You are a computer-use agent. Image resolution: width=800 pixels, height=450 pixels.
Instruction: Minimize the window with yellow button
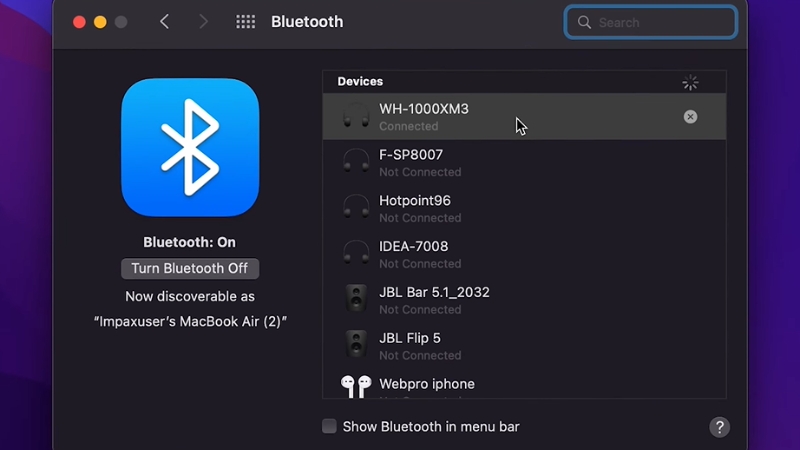coord(100,22)
